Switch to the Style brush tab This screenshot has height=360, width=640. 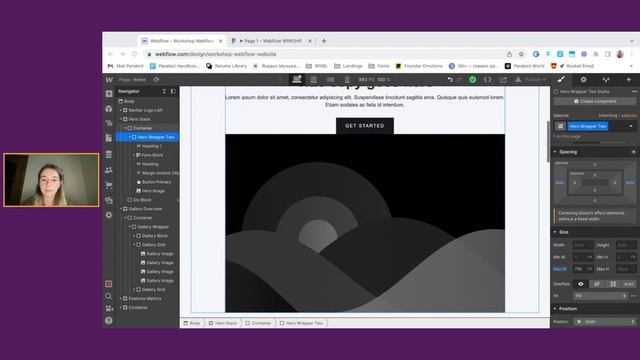coord(561,80)
